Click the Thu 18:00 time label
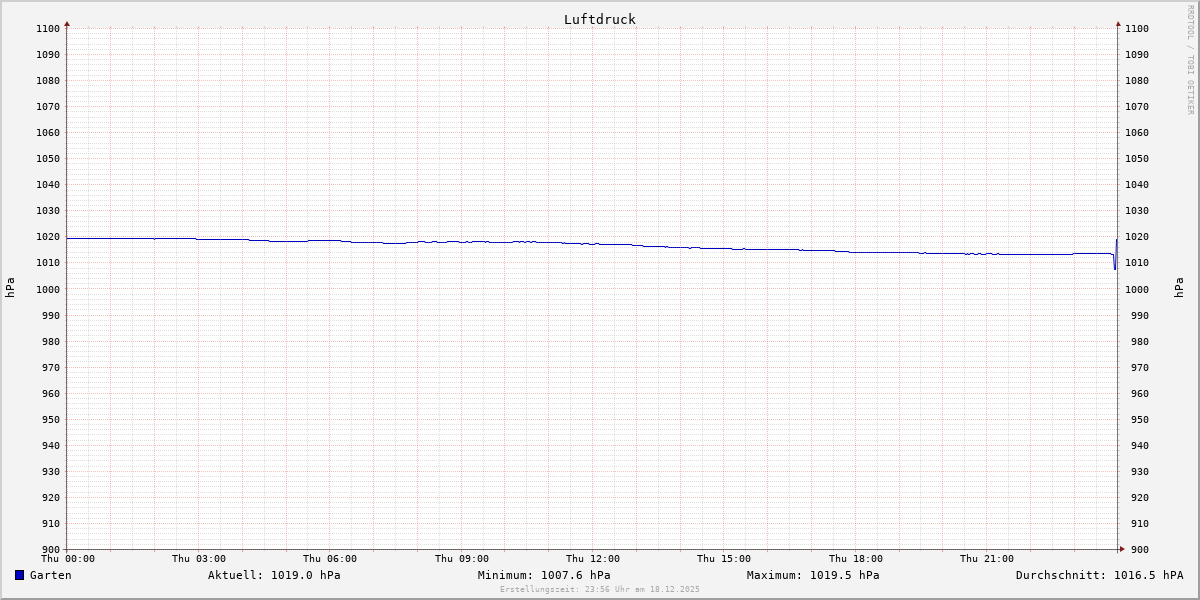 point(856,559)
